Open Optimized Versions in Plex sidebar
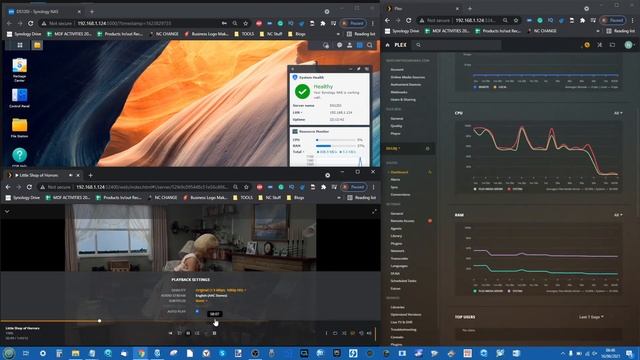This screenshot has width=640, height=360. pyautogui.click(x=406, y=315)
